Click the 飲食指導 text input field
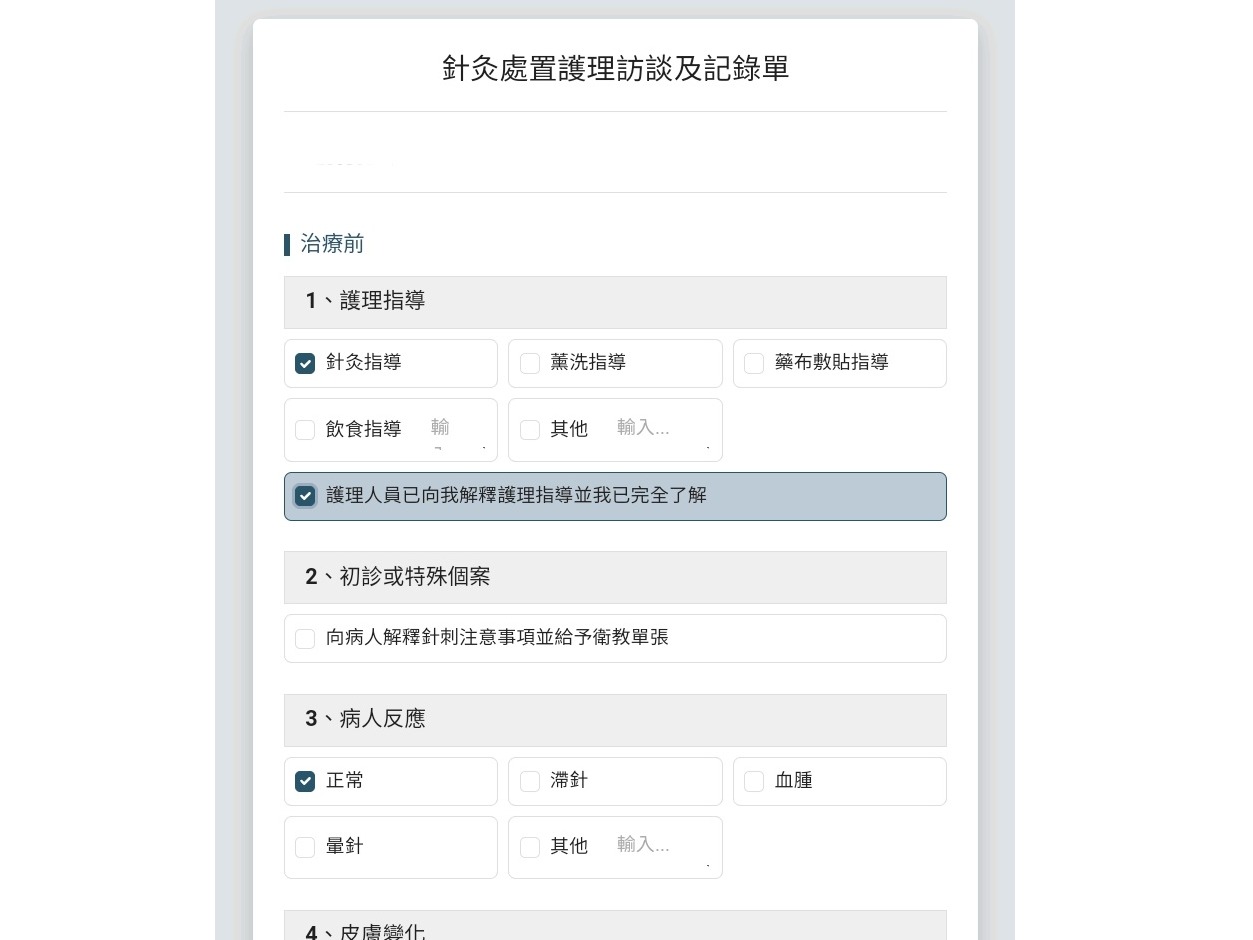This screenshot has width=1253, height=940. coord(459,430)
